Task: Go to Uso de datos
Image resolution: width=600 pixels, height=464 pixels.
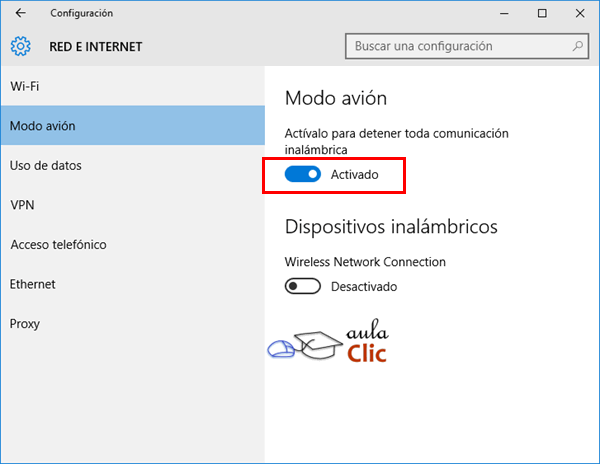Action: (x=46, y=165)
